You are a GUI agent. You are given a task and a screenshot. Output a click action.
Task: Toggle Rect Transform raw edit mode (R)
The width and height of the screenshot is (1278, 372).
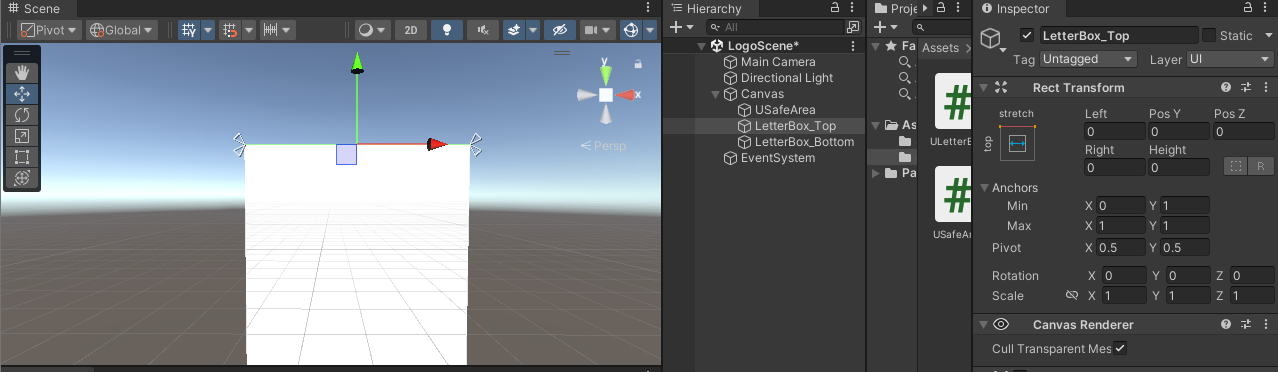click(1261, 167)
